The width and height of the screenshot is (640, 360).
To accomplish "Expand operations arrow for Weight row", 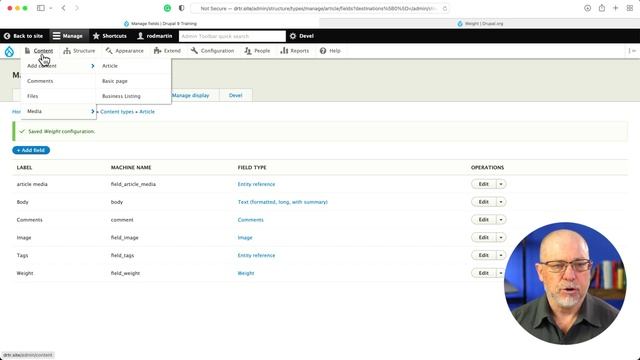I will coord(500,273).
